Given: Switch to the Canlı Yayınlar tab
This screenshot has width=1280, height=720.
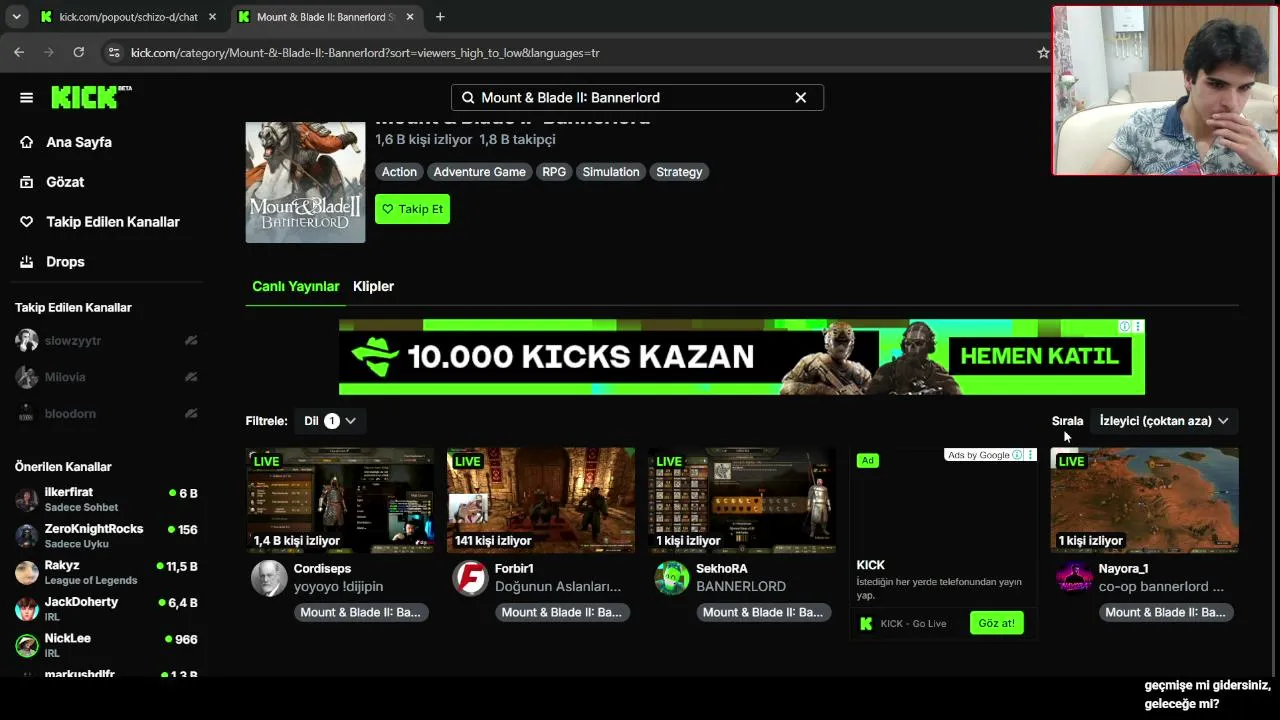Looking at the screenshot, I should (296, 286).
